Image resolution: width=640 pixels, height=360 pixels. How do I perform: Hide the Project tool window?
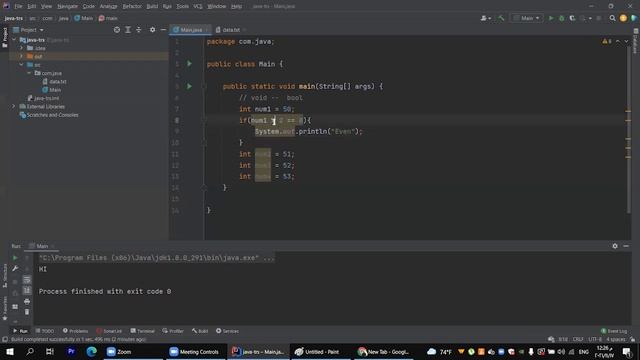click(163, 30)
